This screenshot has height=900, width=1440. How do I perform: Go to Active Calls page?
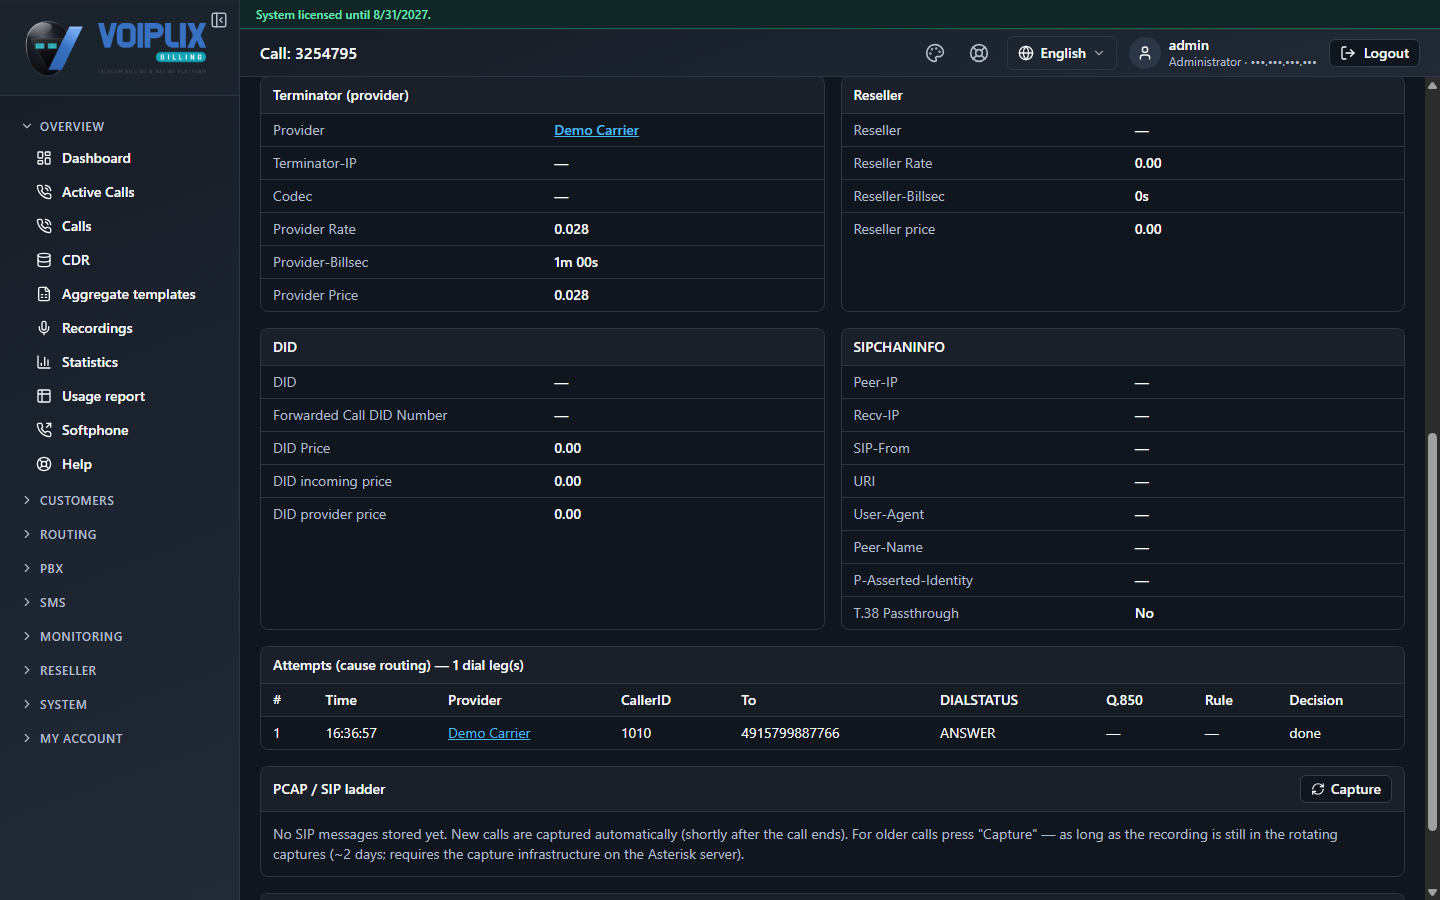[98, 192]
